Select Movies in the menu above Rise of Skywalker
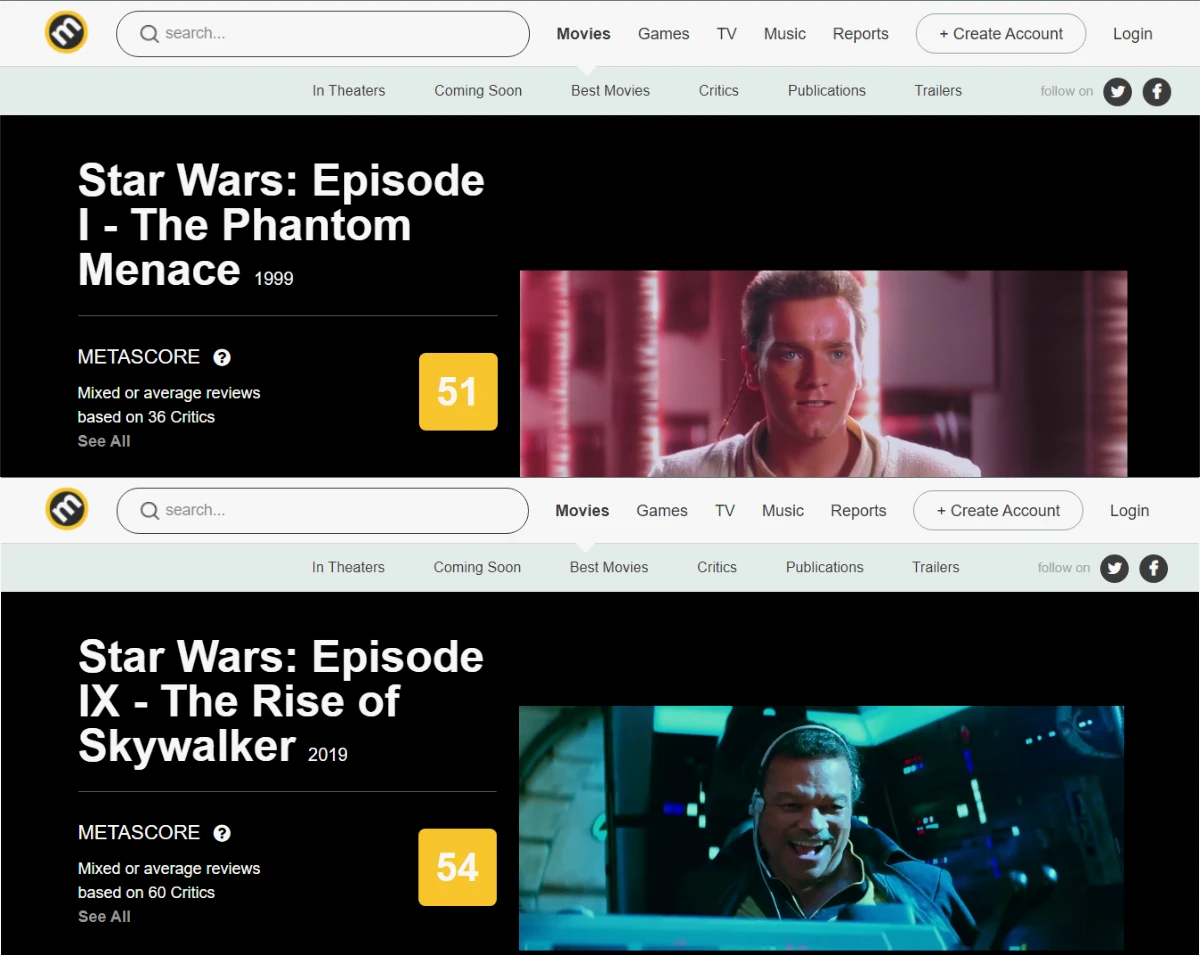 coord(582,511)
